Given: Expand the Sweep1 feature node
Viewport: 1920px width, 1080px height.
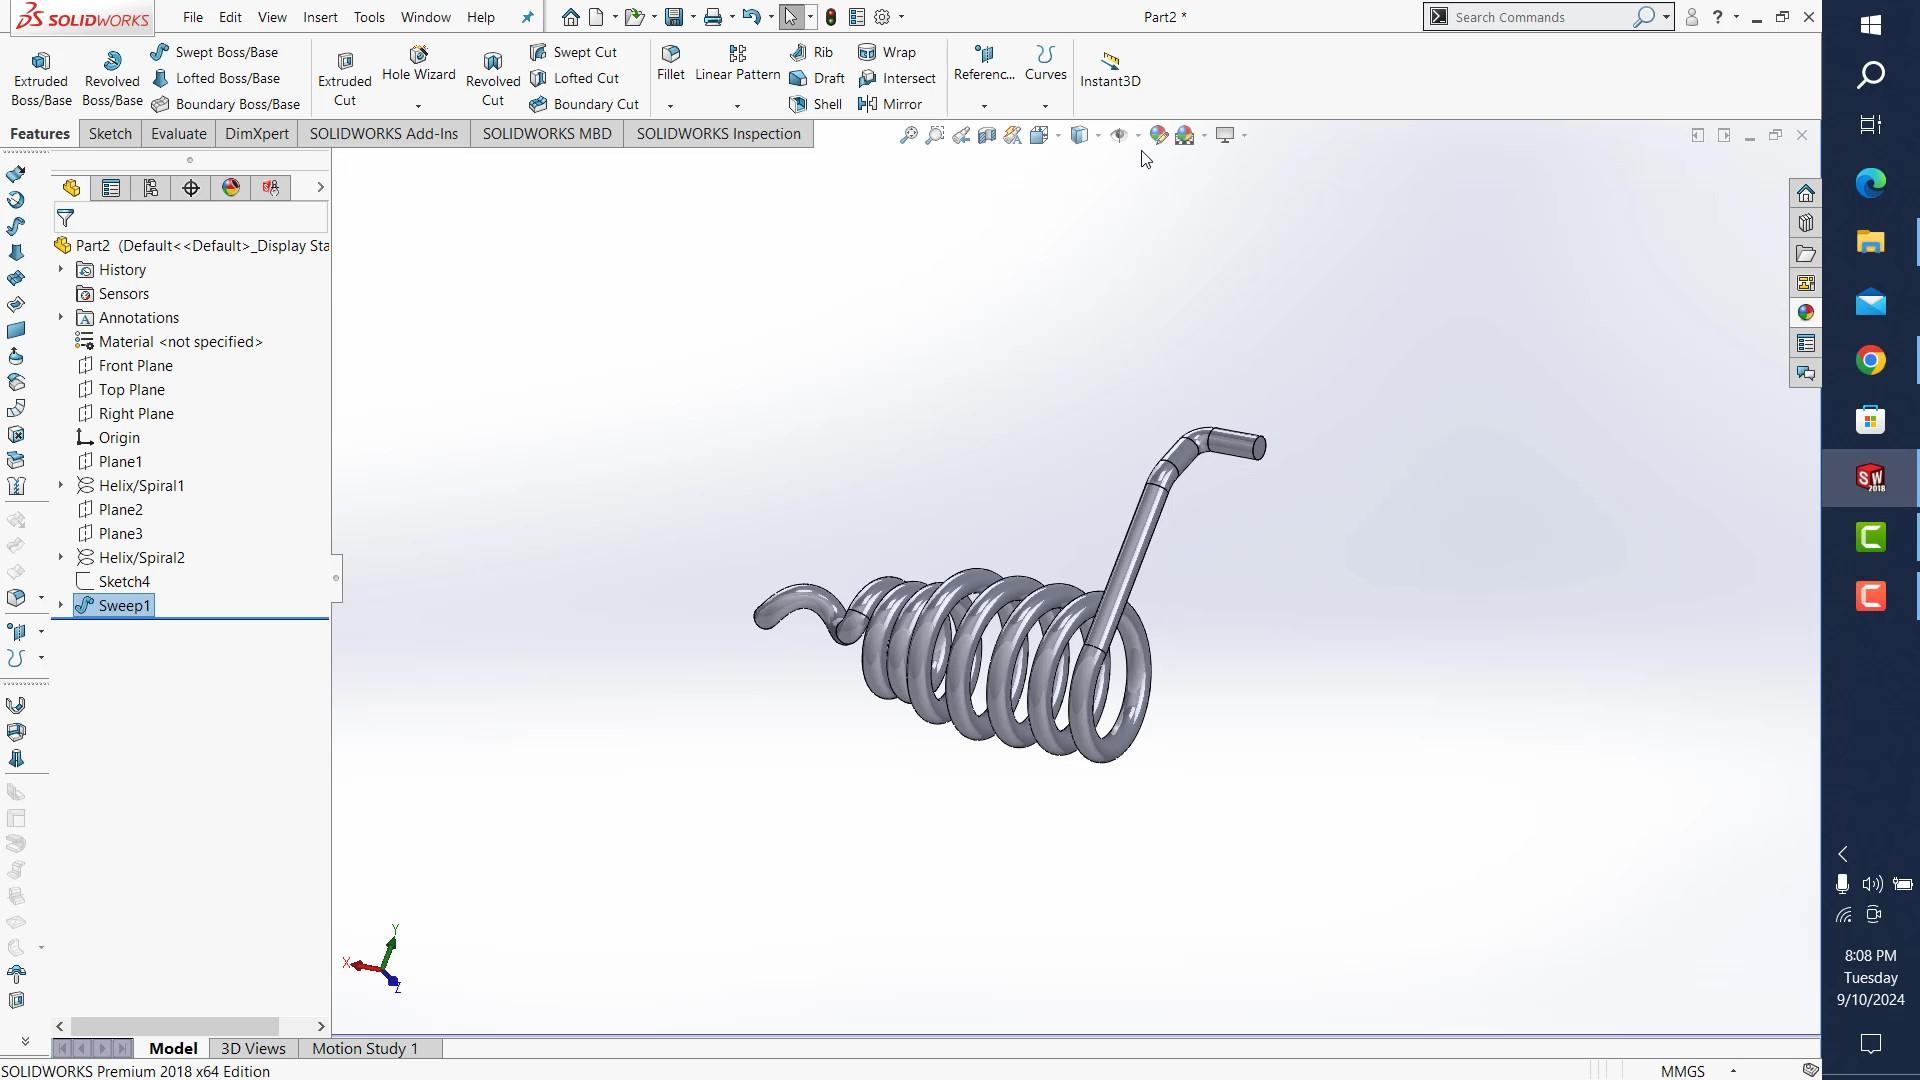Looking at the screenshot, I should coord(61,605).
